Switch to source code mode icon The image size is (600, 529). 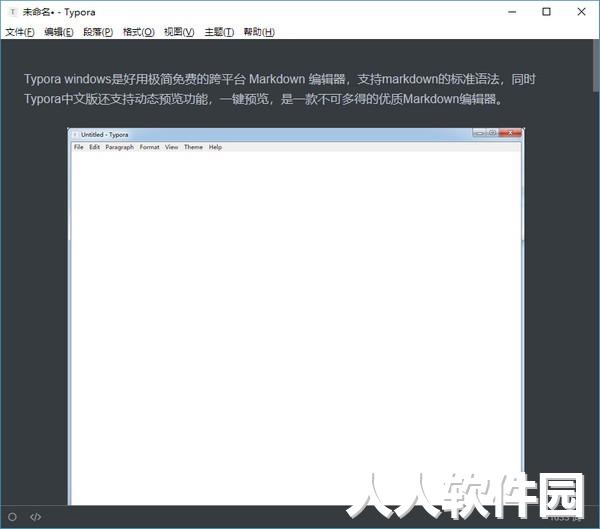coord(35,517)
